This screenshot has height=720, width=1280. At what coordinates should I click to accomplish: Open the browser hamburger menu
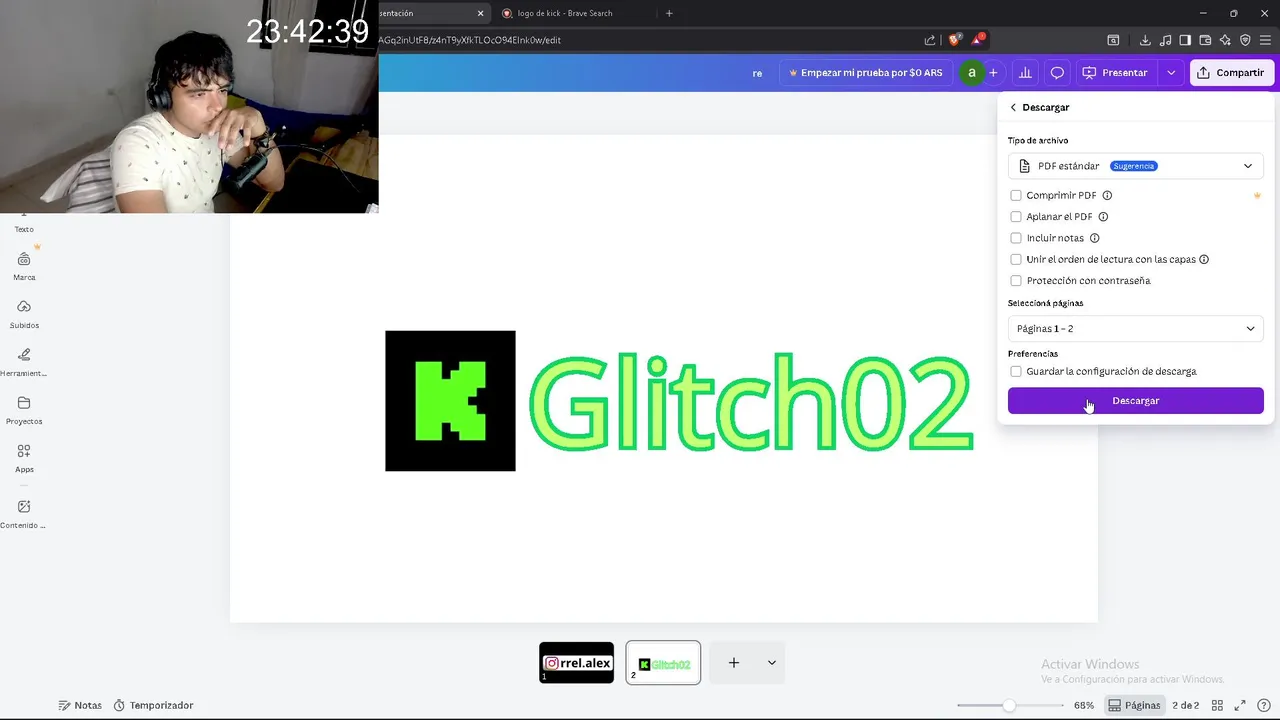click(1265, 40)
